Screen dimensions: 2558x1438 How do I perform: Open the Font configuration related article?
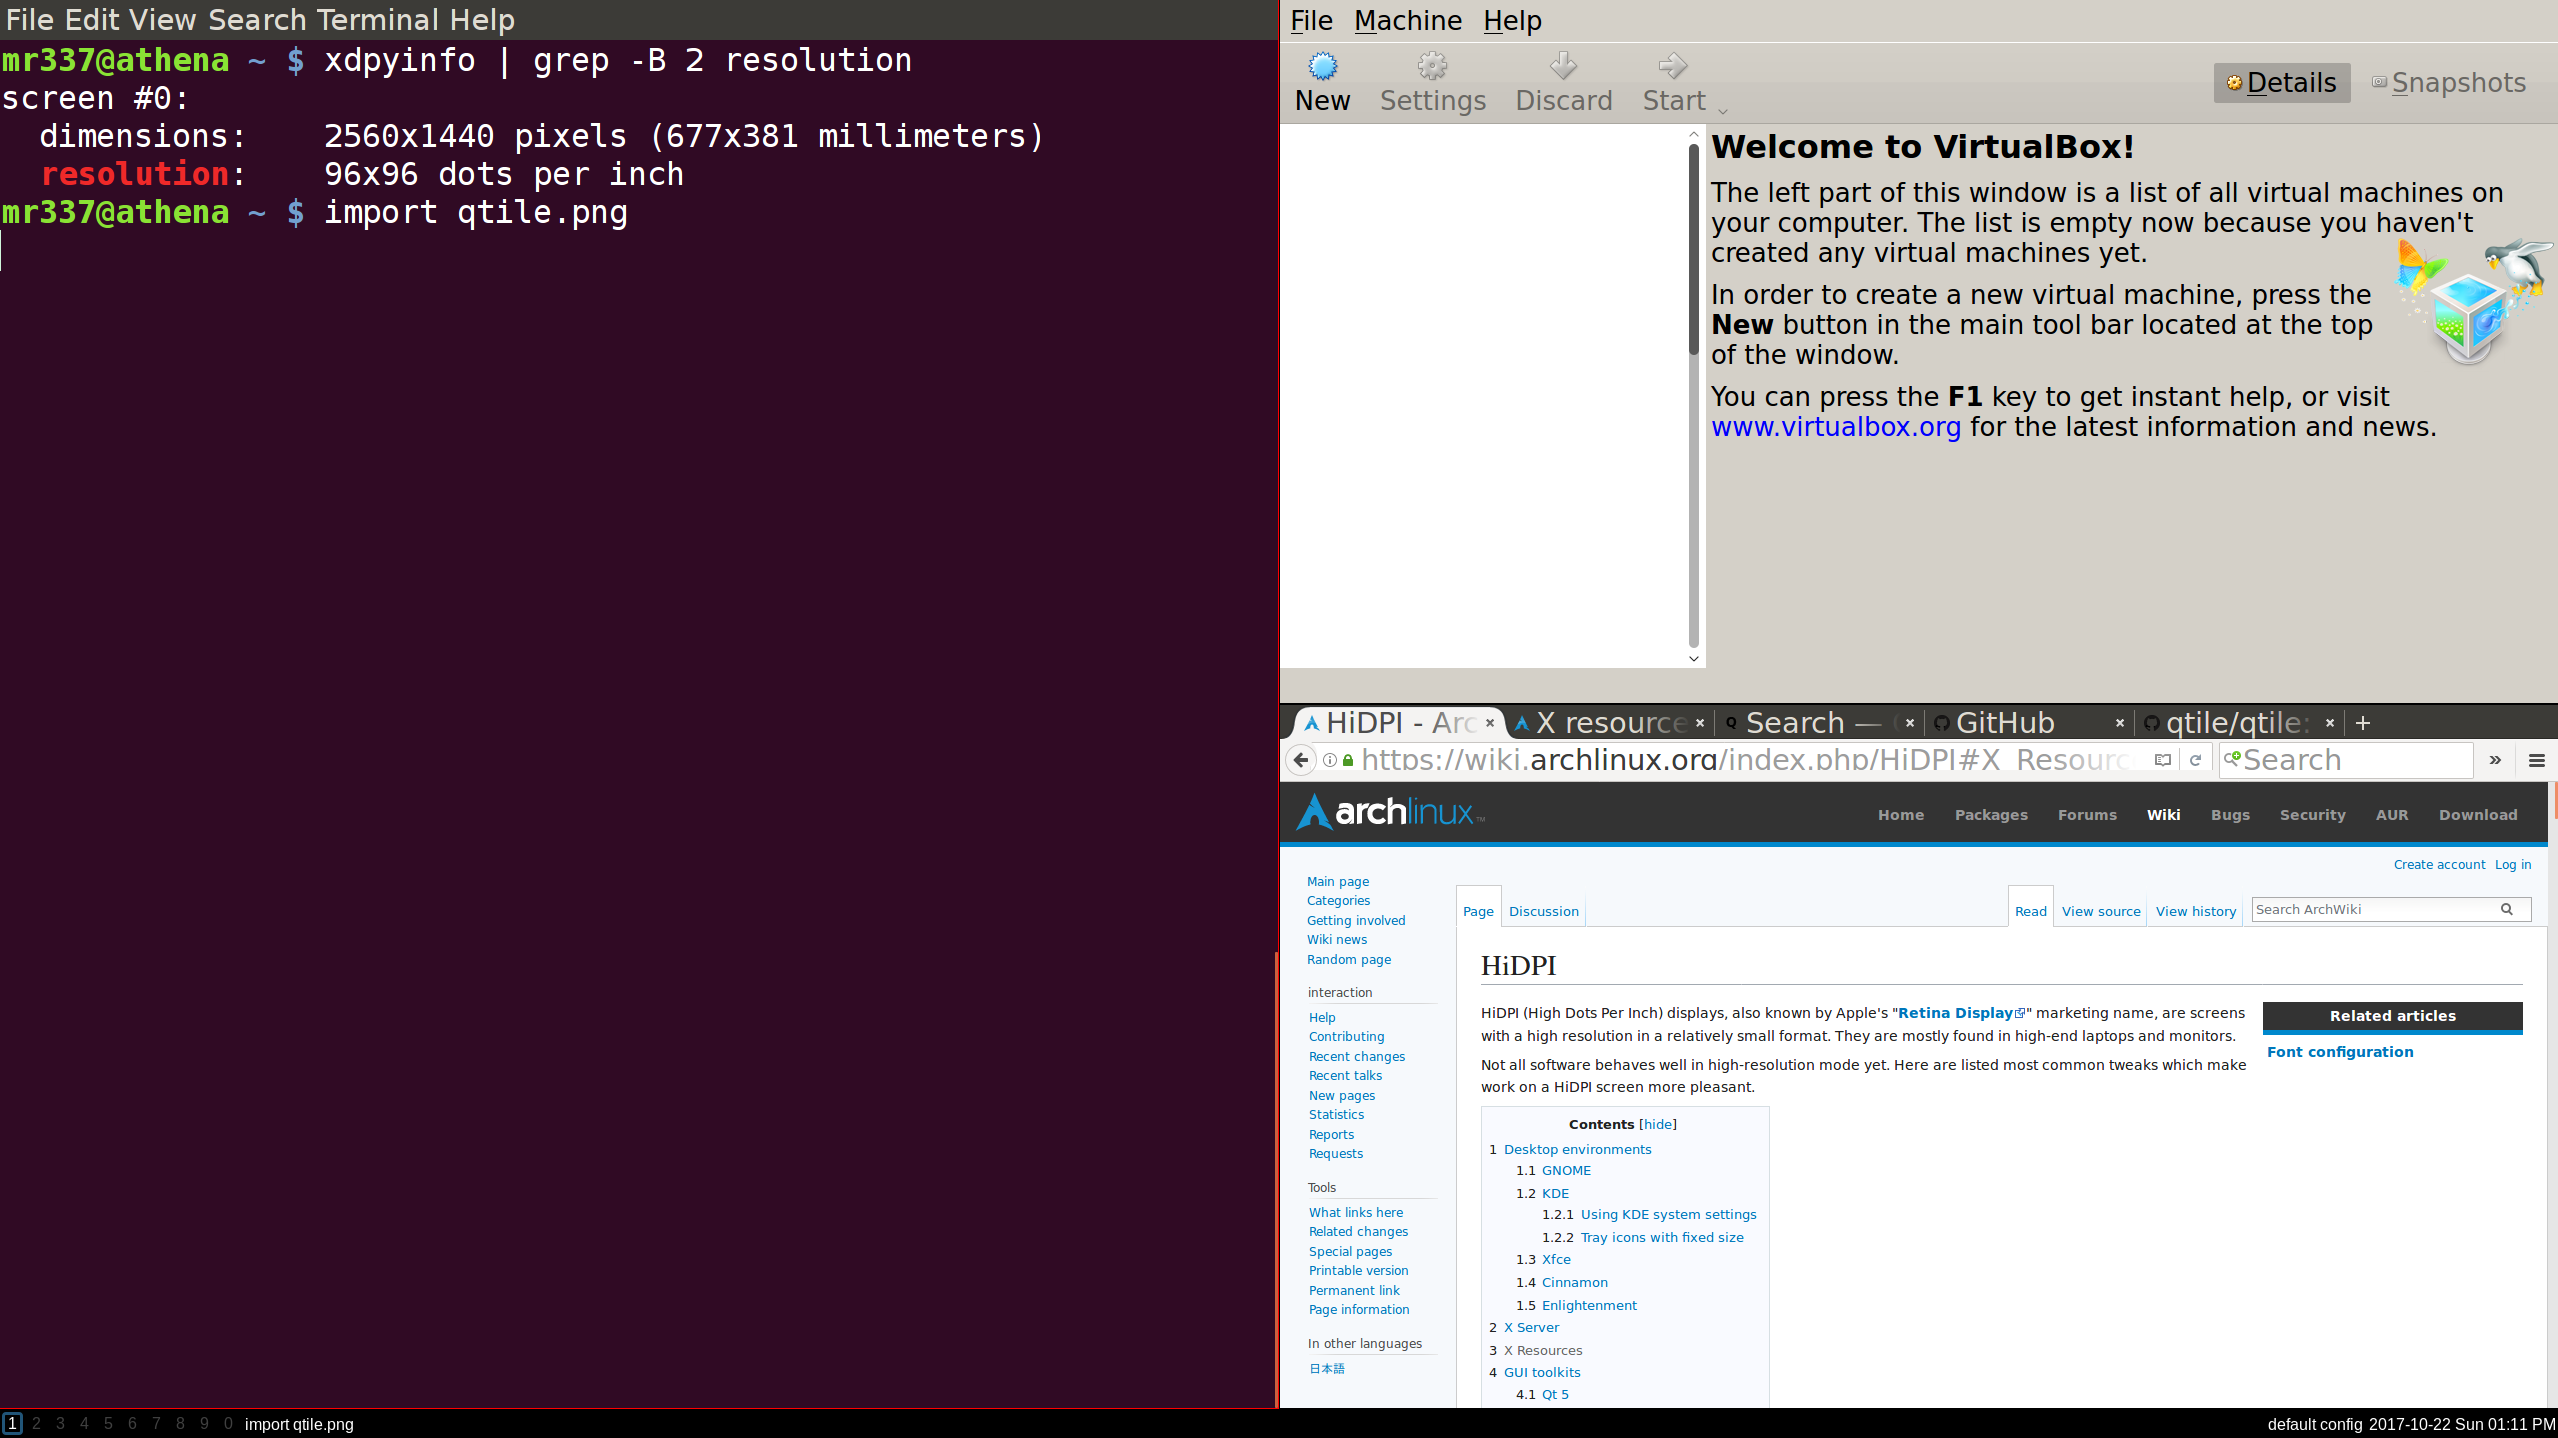pyautogui.click(x=2341, y=1051)
